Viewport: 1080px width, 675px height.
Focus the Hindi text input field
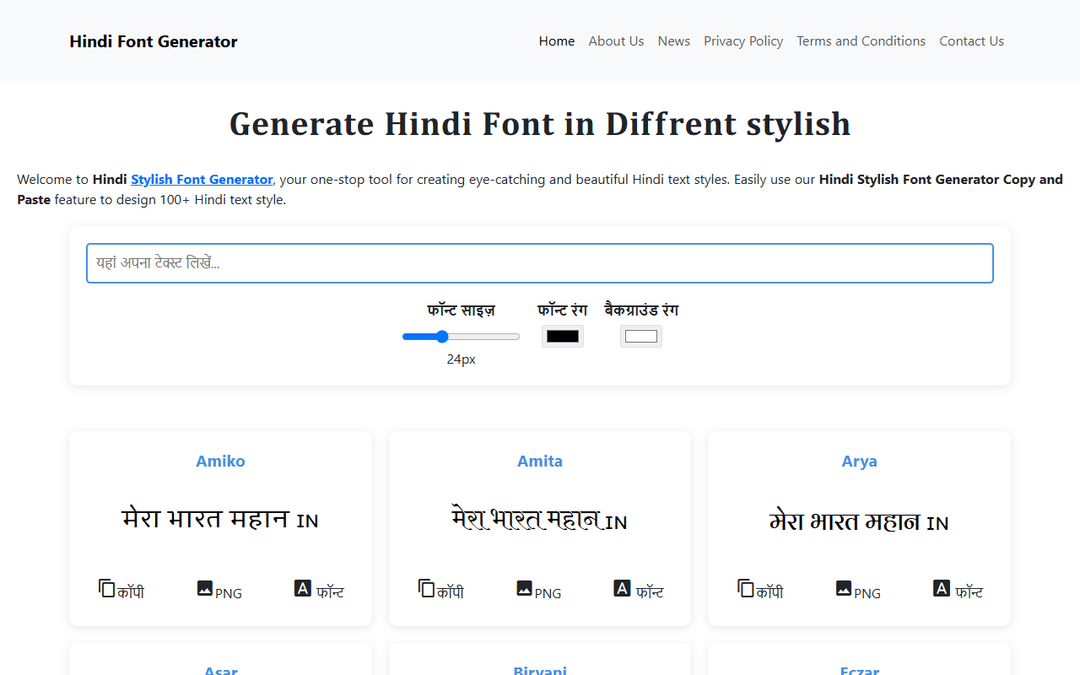tap(540, 263)
